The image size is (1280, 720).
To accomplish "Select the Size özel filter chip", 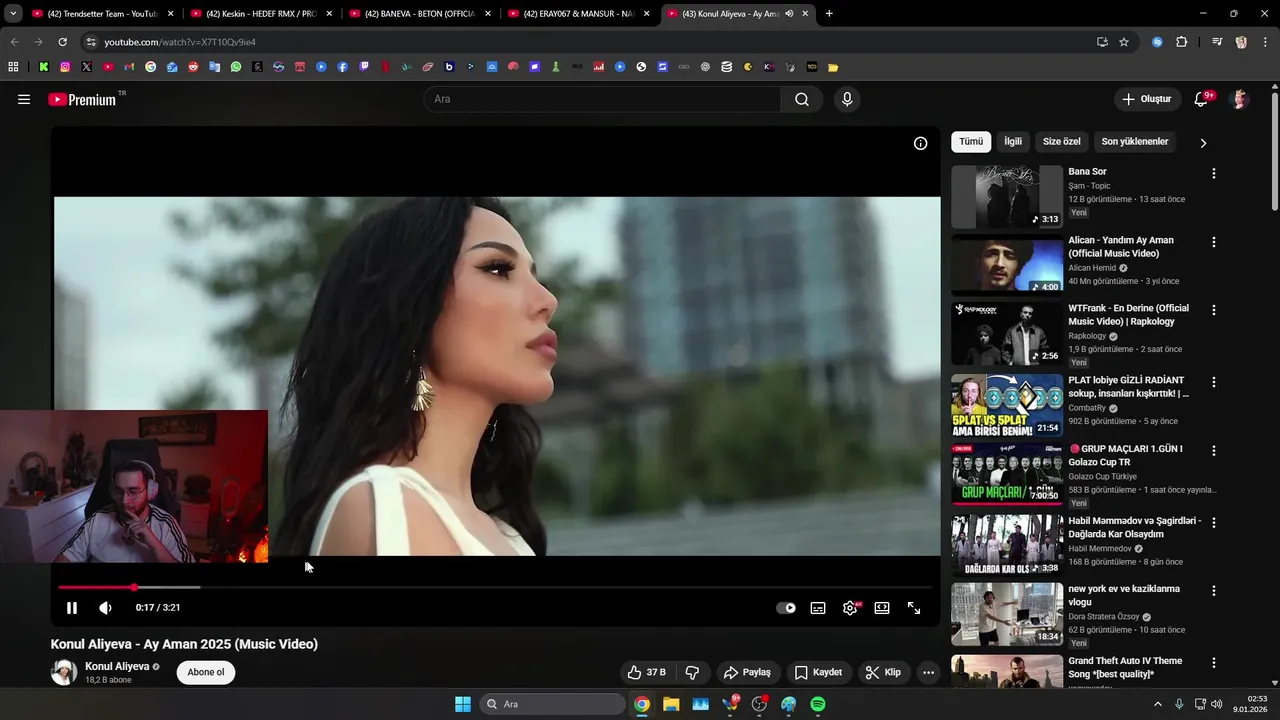I will click(1062, 142).
